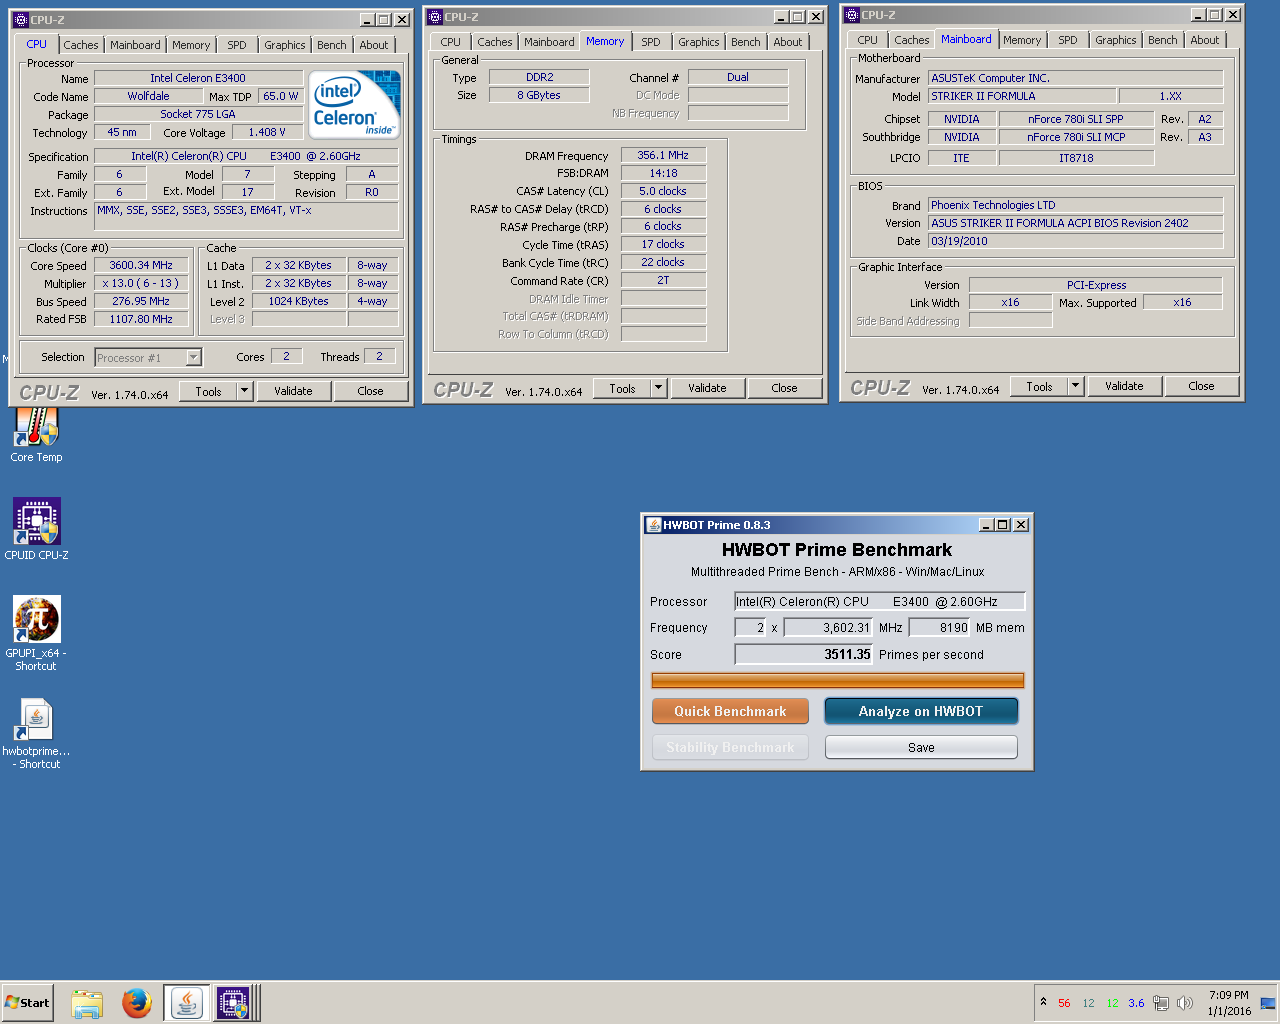Click the Command Rate 2T value

(x=663, y=280)
